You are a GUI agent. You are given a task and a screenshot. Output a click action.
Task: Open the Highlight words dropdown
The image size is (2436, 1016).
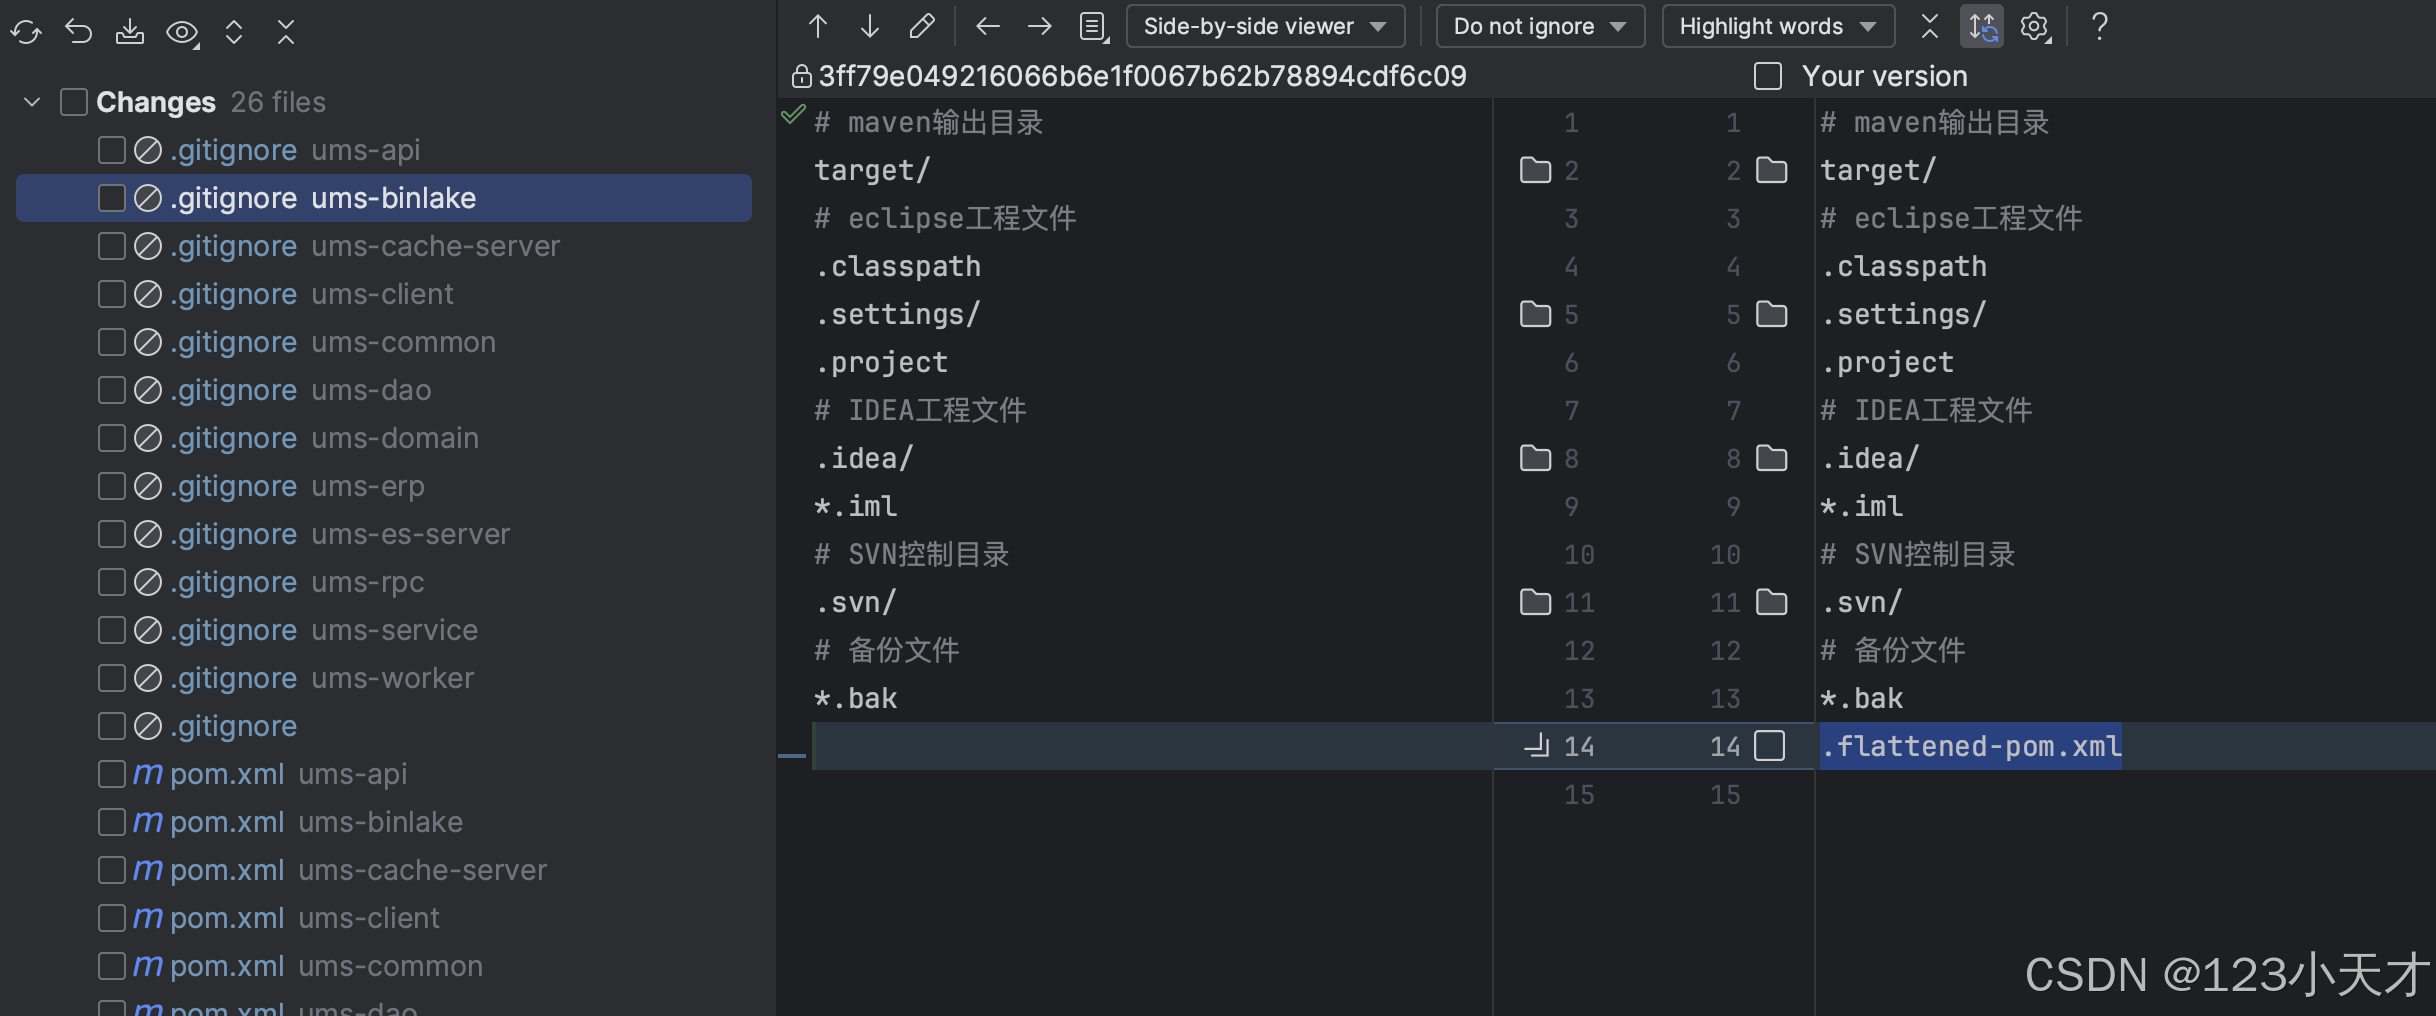click(x=1777, y=26)
